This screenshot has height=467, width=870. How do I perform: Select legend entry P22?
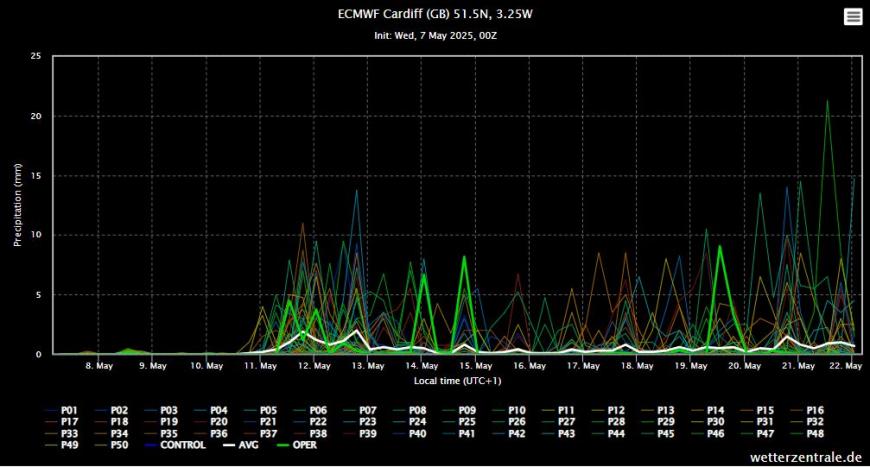click(311, 422)
